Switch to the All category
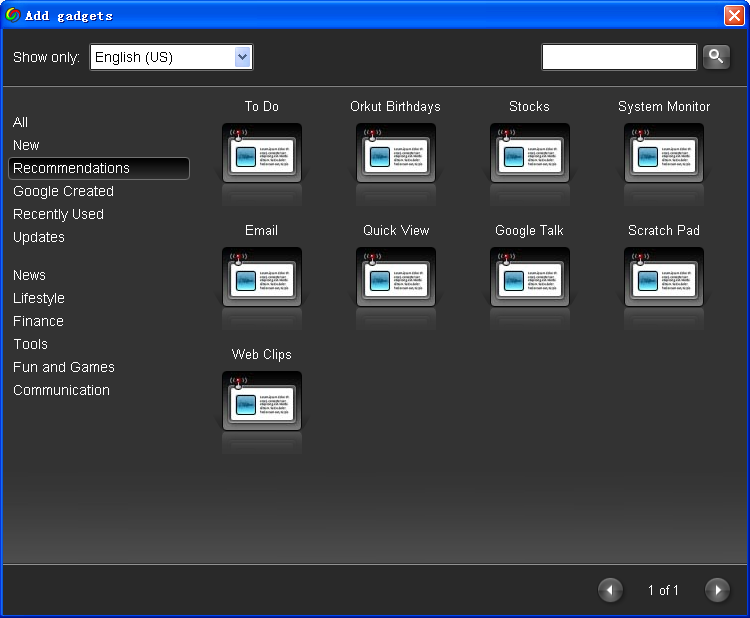750x618 pixels. coord(21,122)
